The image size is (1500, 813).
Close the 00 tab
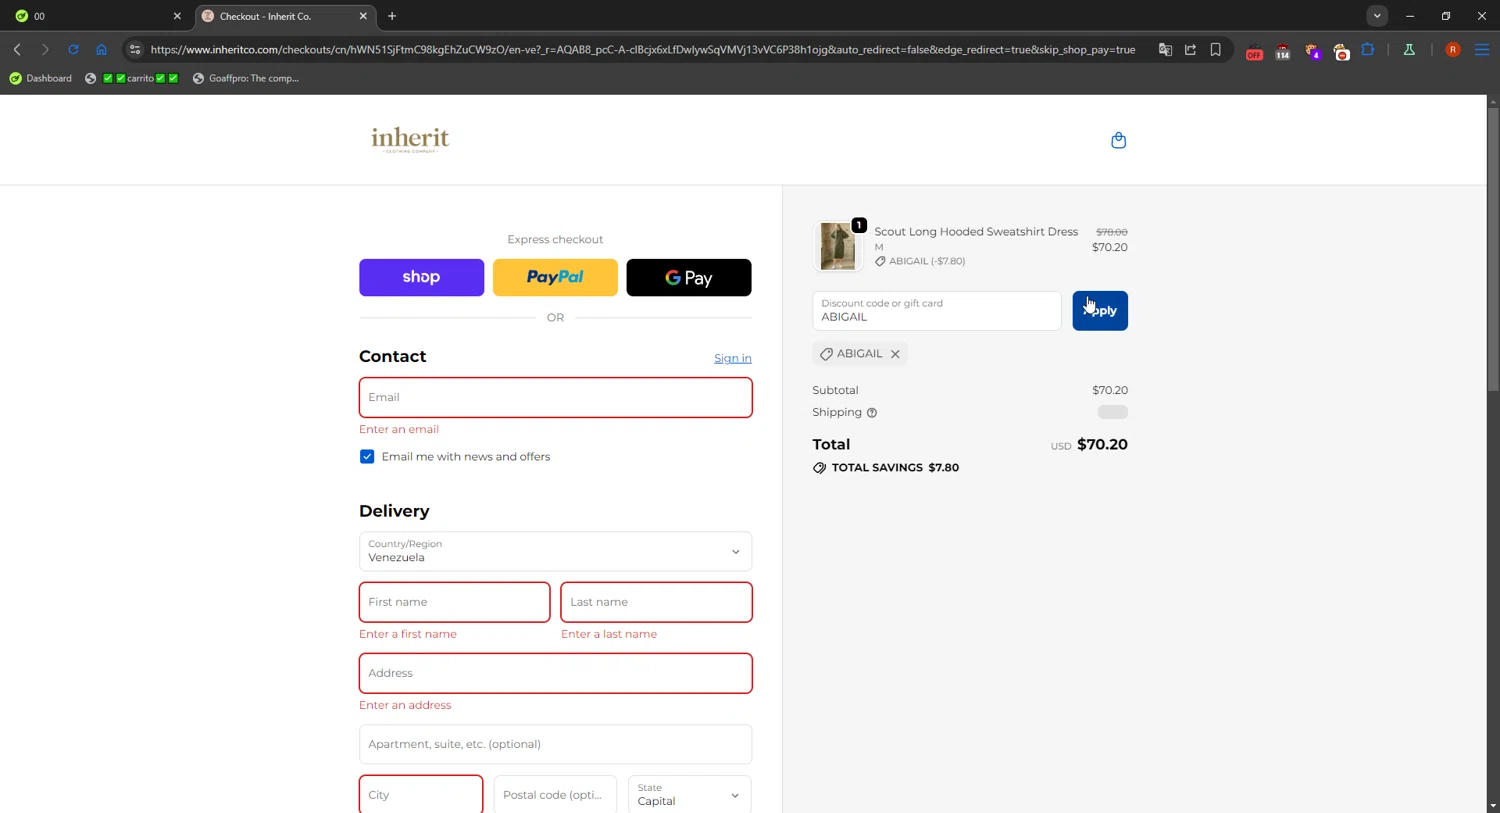pyautogui.click(x=177, y=16)
